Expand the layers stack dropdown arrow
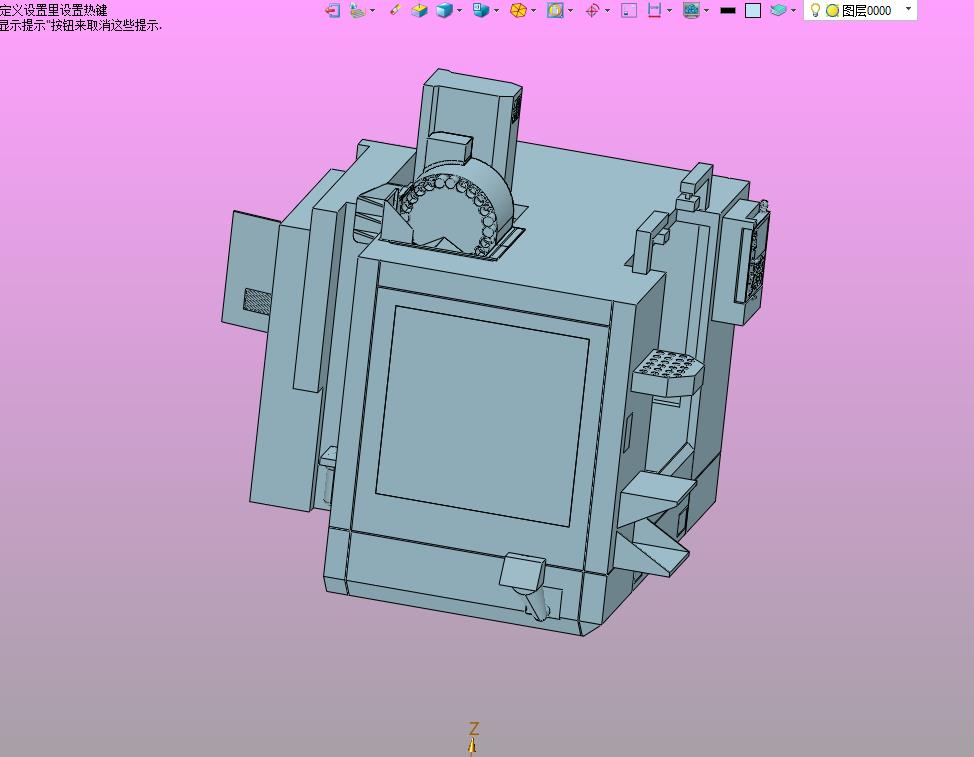Screen dimensions: 974x757 click(x=793, y=11)
